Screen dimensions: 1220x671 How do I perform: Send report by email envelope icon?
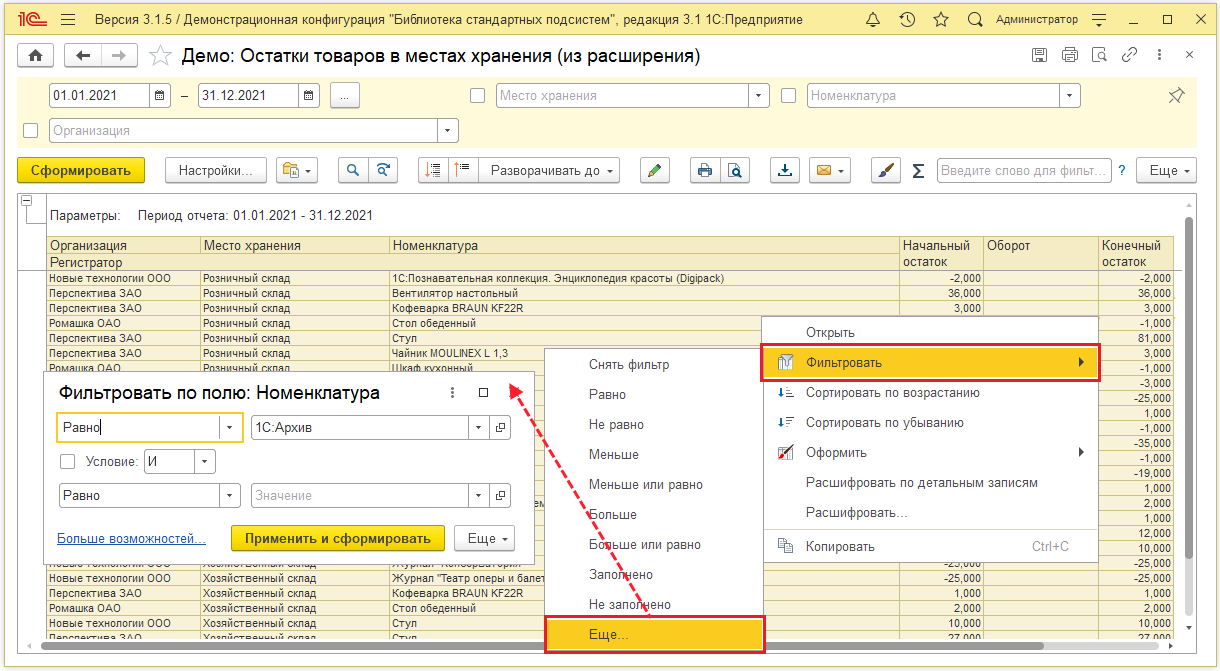point(830,171)
